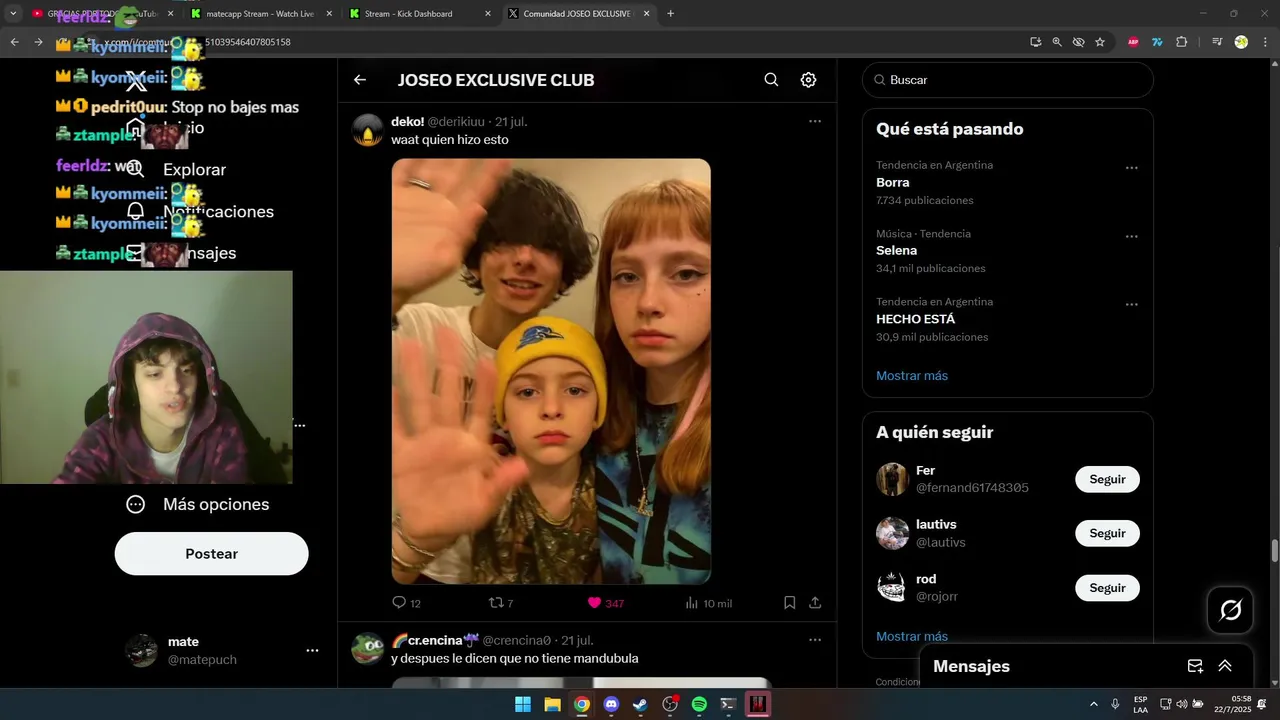Show hidden tray icons chevron

click(x=1093, y=705)
